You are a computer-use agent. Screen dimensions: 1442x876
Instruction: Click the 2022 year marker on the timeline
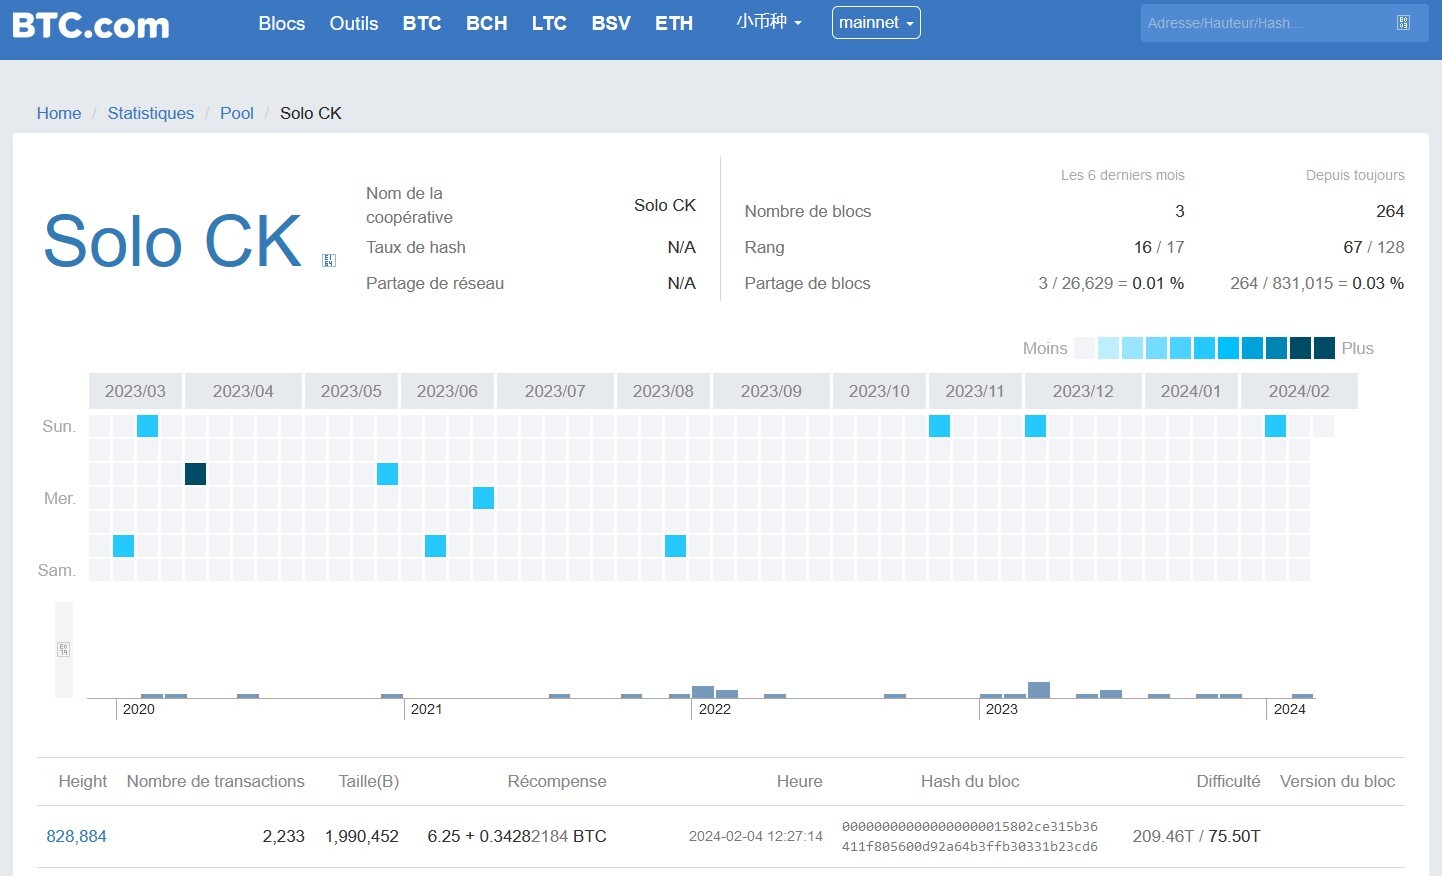[715, 709]
